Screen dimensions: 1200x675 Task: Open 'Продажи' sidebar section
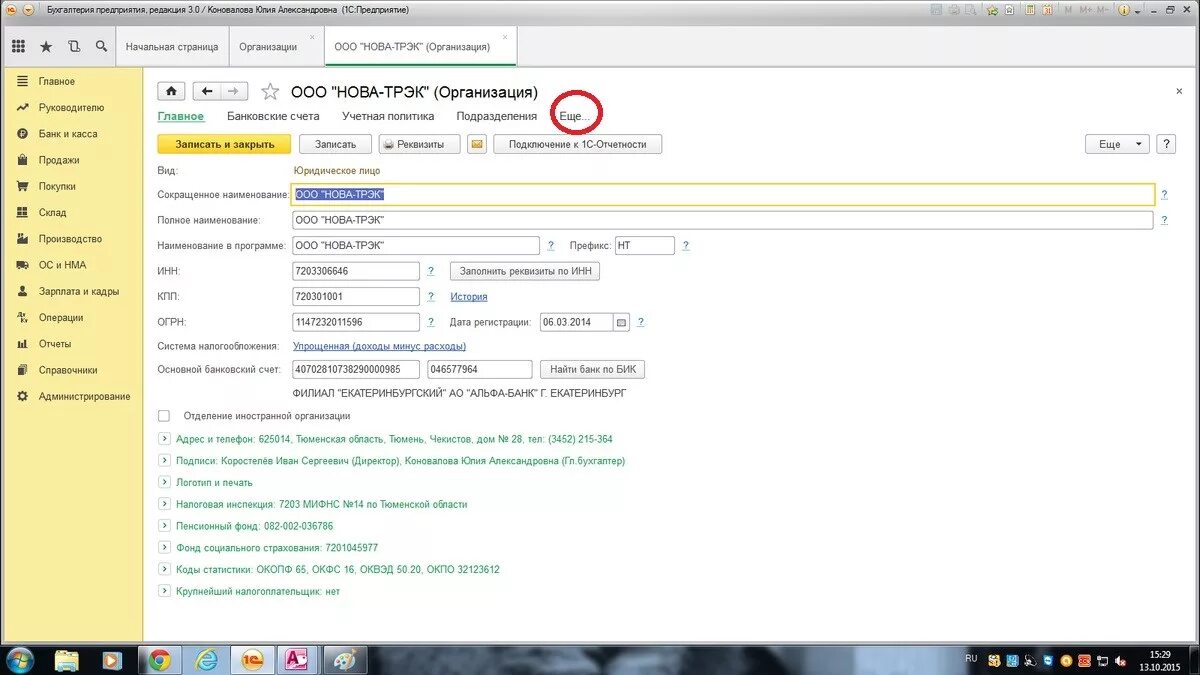pos(59,160)
